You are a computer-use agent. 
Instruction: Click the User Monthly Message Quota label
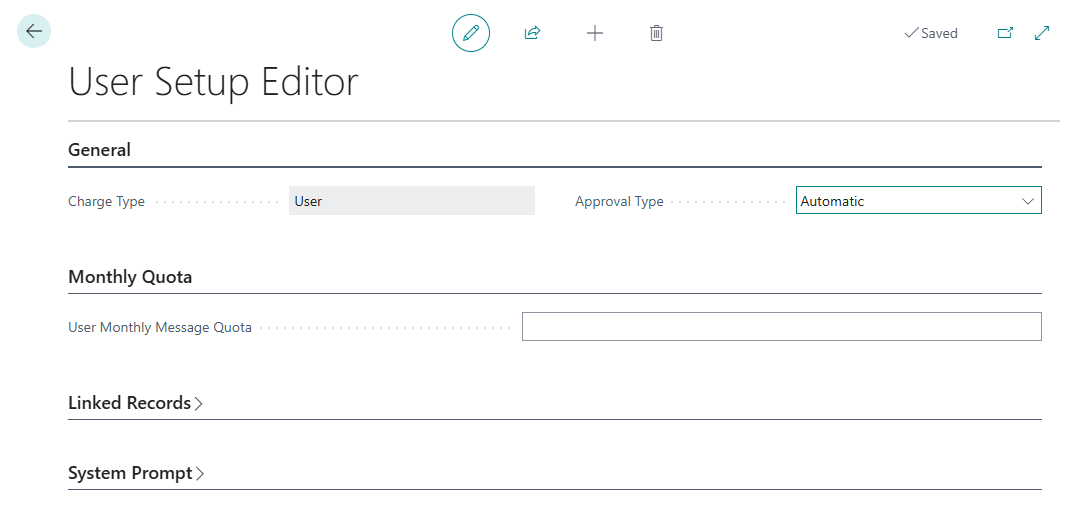[x=160, y=327]
